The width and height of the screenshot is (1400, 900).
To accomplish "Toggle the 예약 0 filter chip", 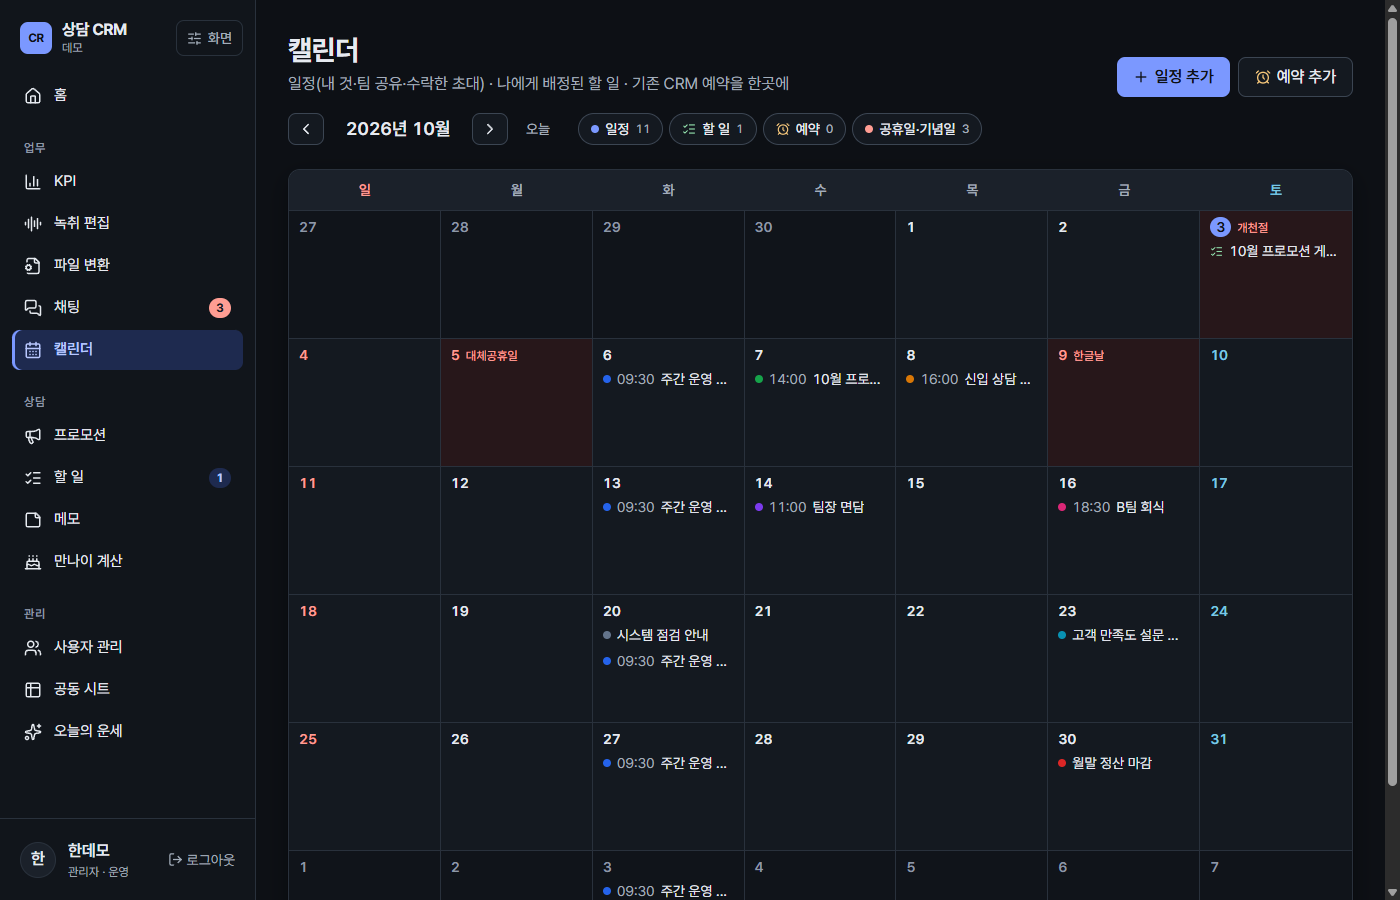I will (x=805, y=129).
